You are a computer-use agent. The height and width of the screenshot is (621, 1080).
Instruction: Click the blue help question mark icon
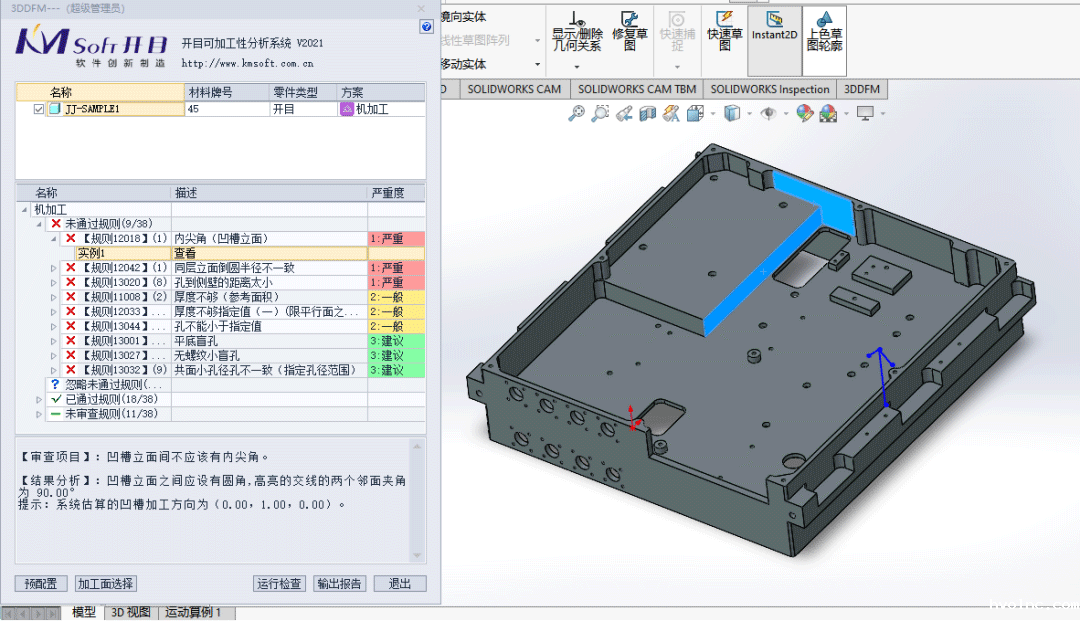coord(426,27)
